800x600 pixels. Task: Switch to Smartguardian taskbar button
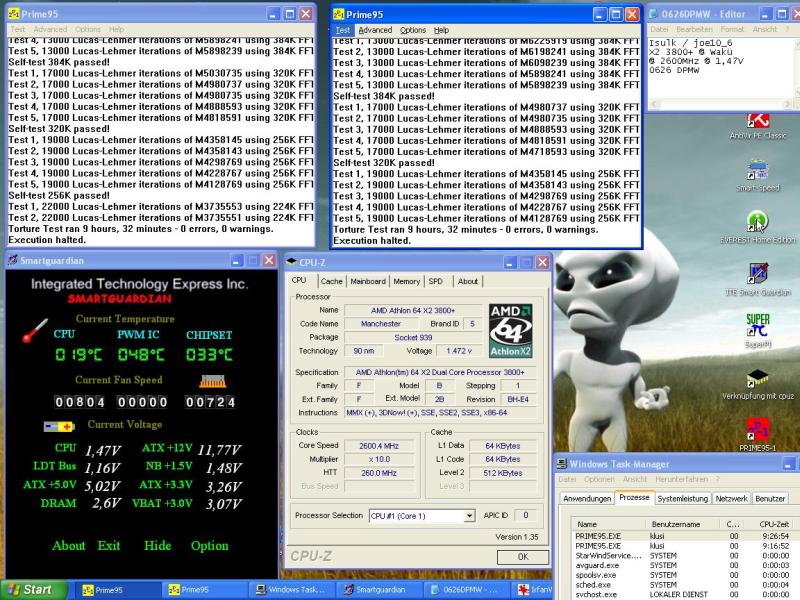[379, 590]
